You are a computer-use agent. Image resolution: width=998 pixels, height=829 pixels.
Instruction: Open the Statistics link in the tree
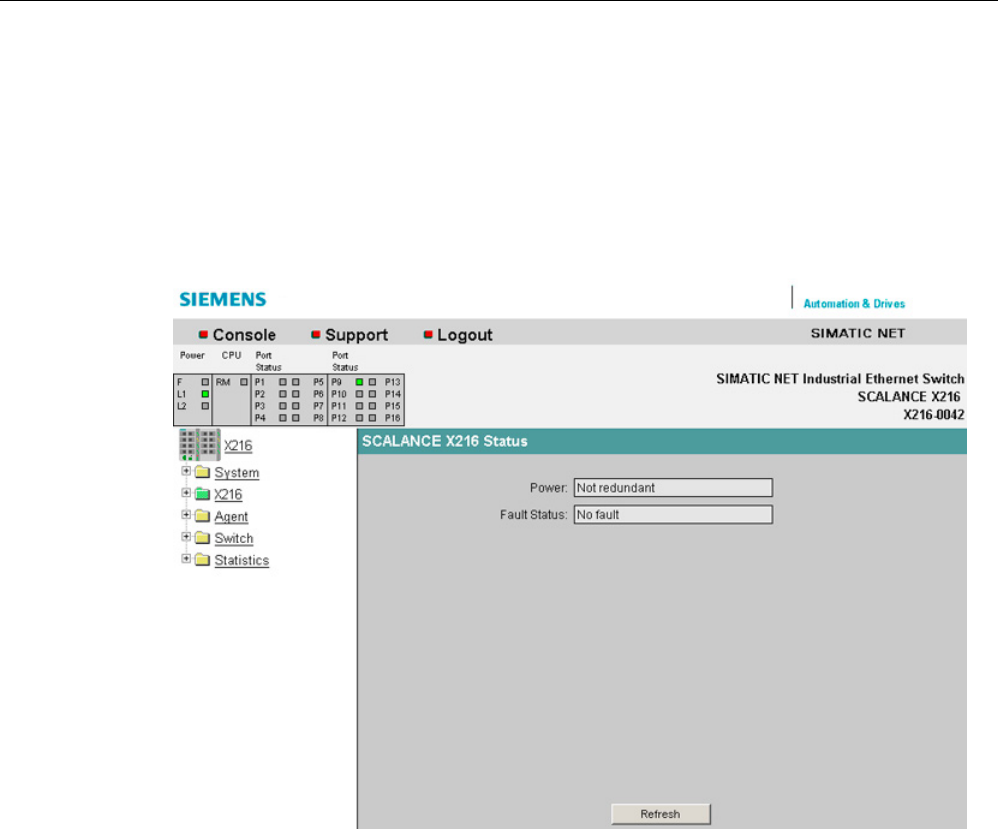tap(242, 560)
